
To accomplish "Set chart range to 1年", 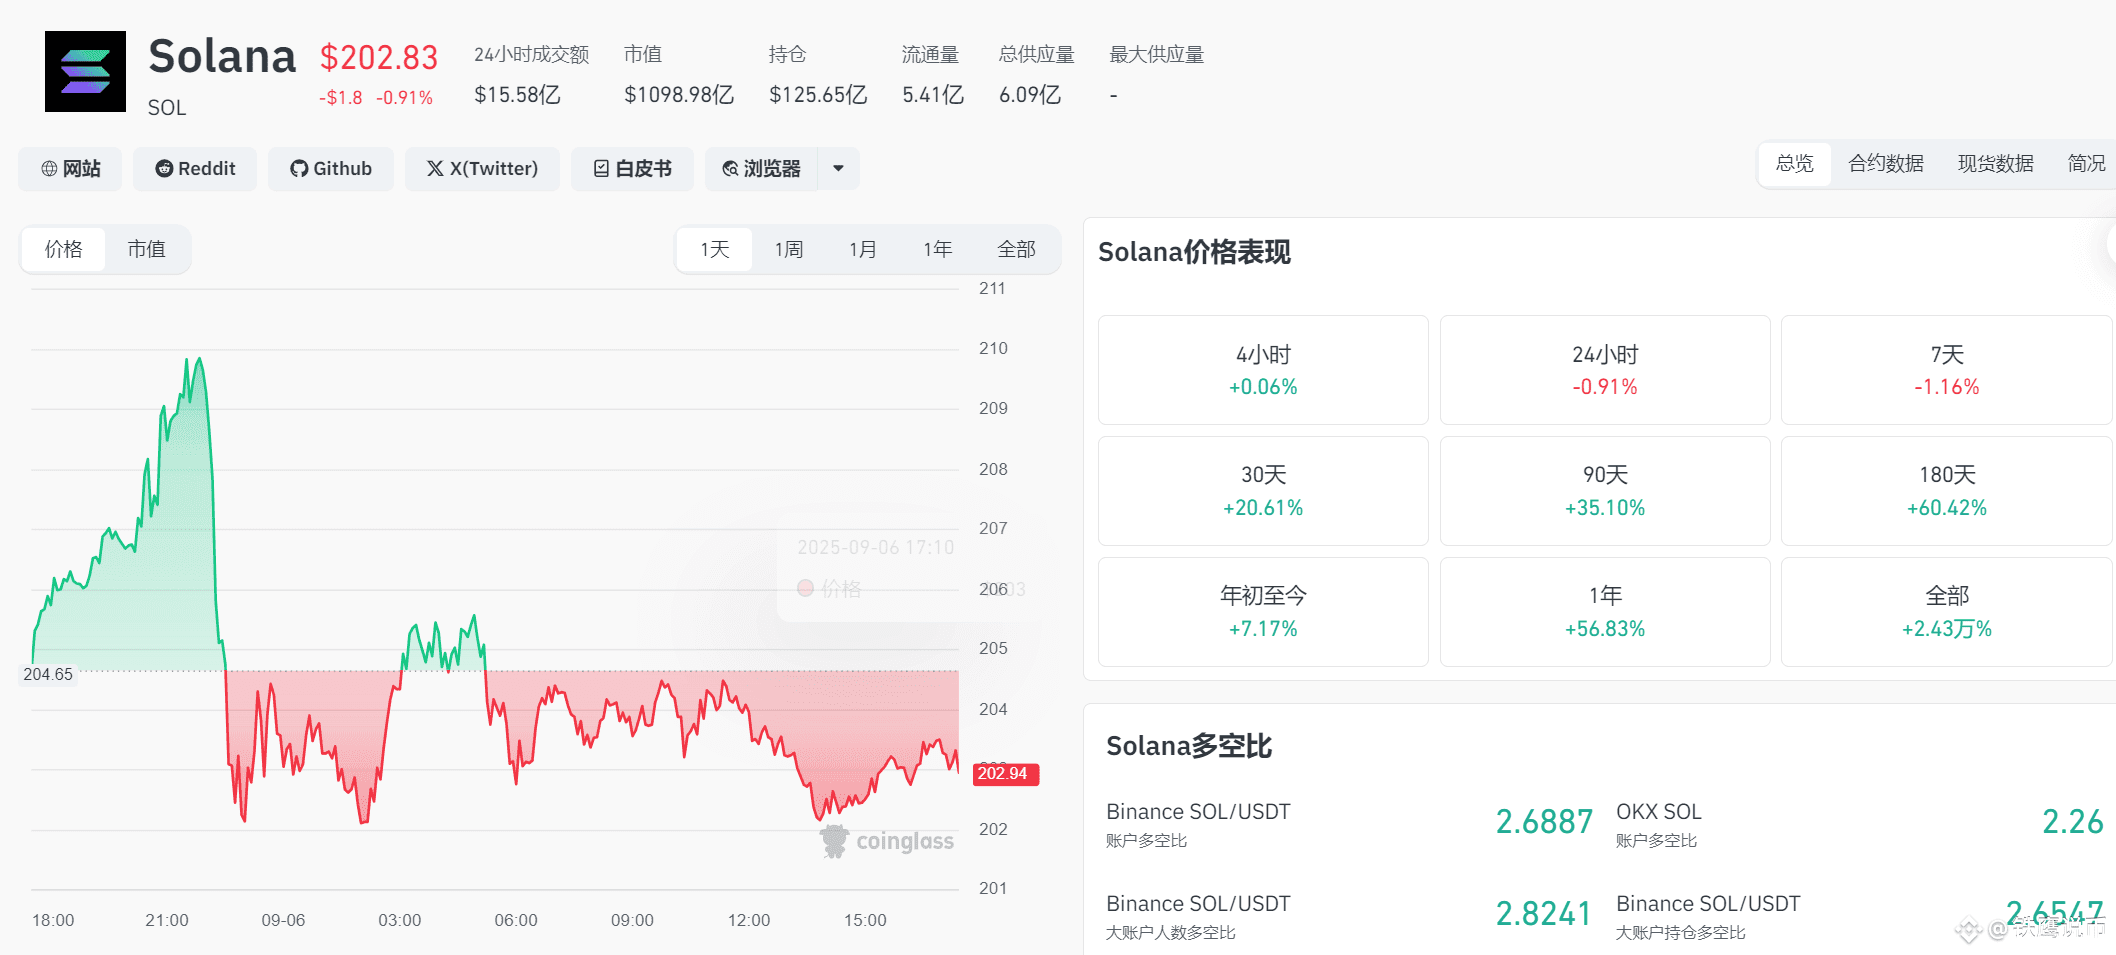I will pyautogui.click(x=938, y=249).
